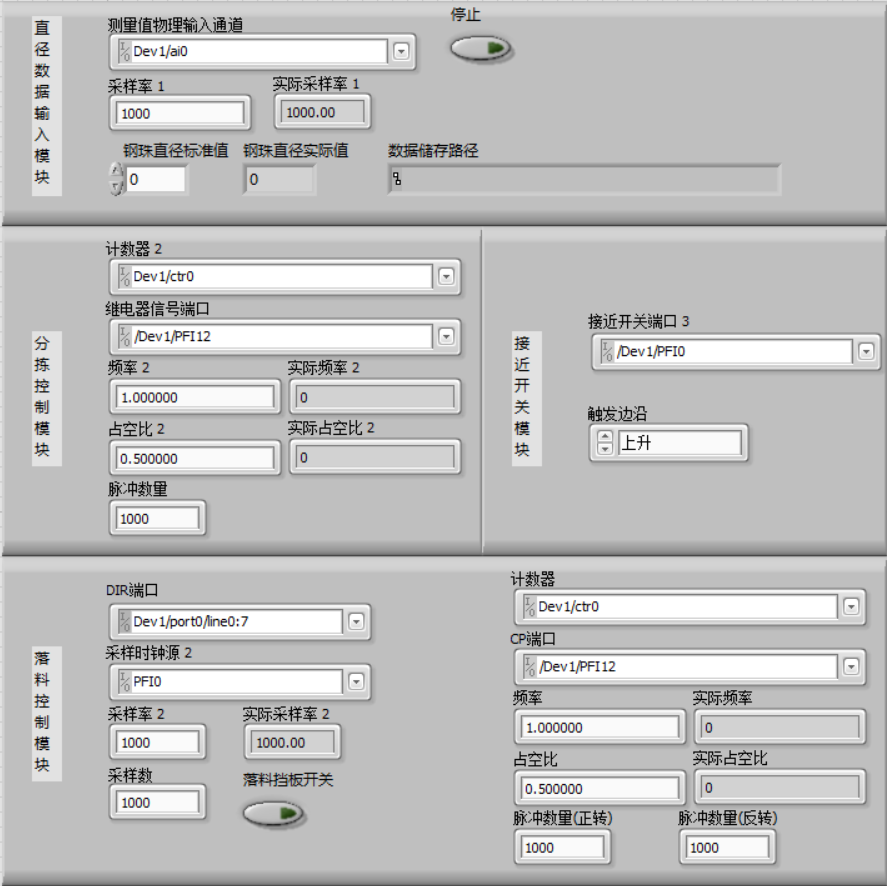This screenshot has height=886, width=887.
Task: Click the I/O icon in 落料控制 计数器
Action: point(529,607)
